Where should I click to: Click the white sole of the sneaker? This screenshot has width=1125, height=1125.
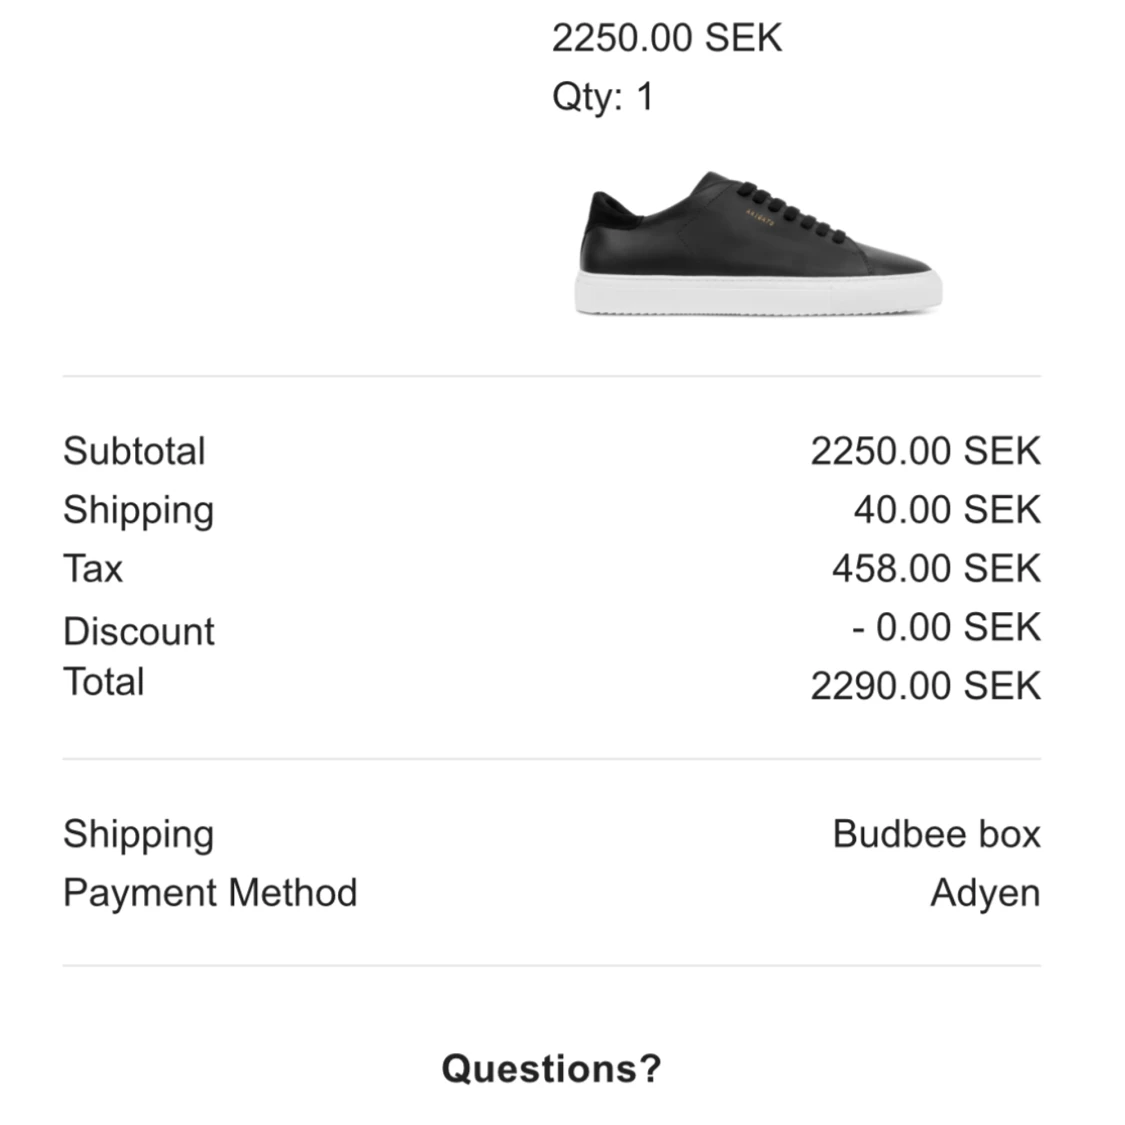[x=758, y=293]
